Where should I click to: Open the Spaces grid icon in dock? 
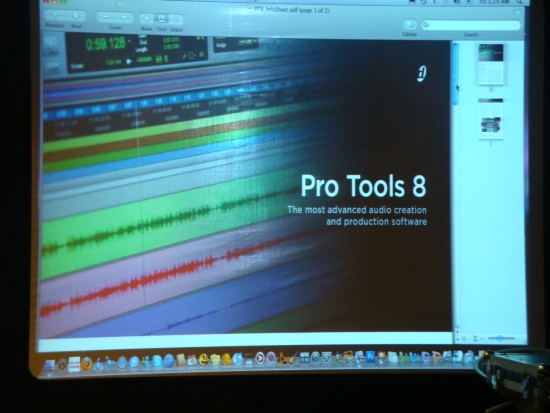pos(304,358)
